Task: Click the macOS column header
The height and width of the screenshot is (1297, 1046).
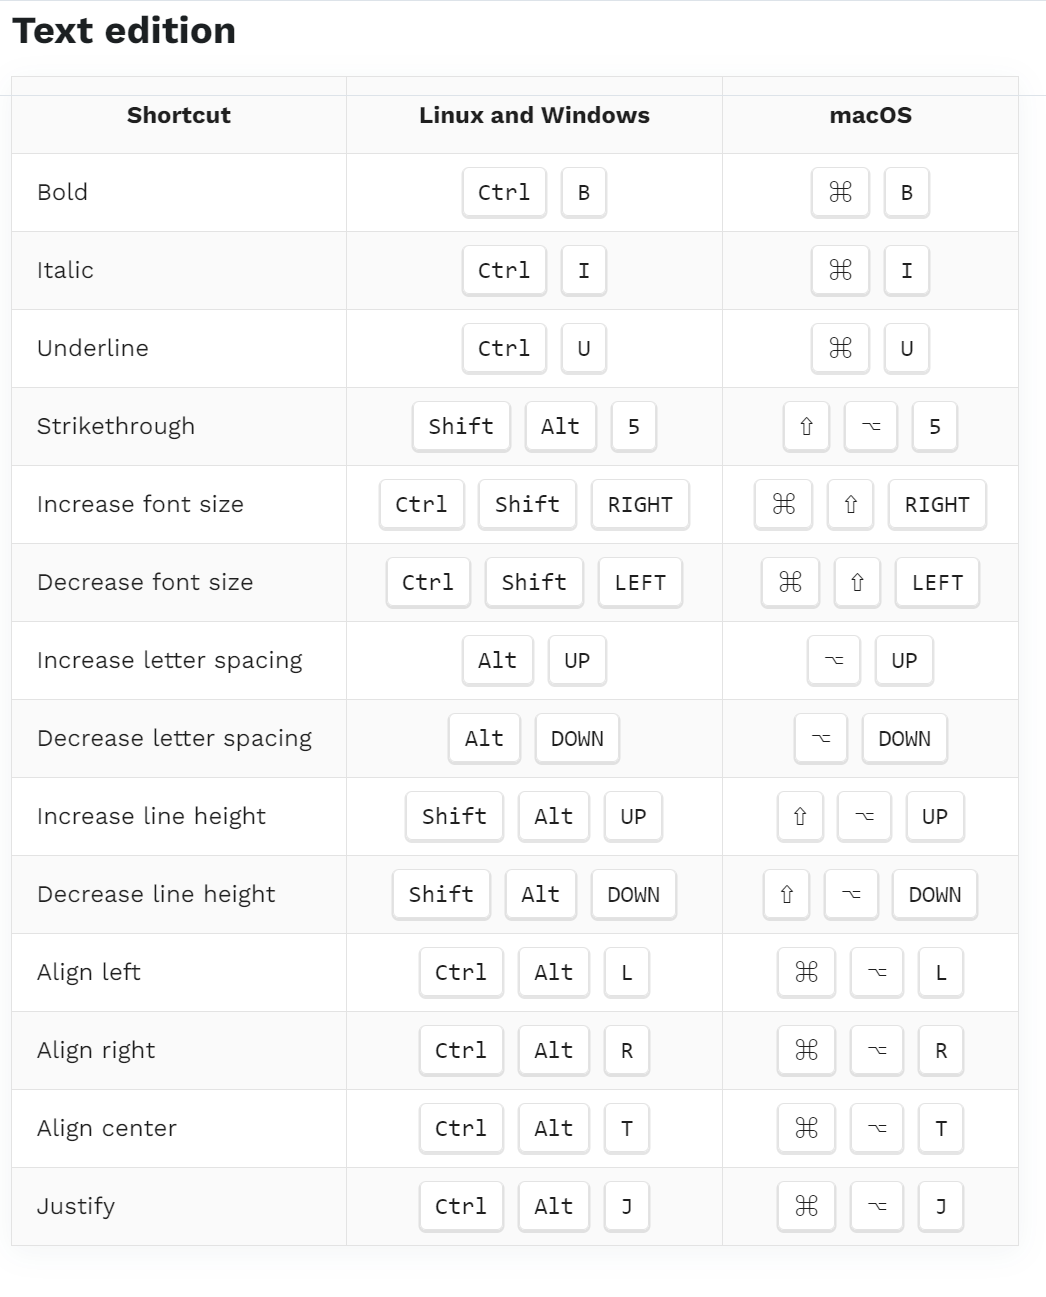Action: coord(871,115)
